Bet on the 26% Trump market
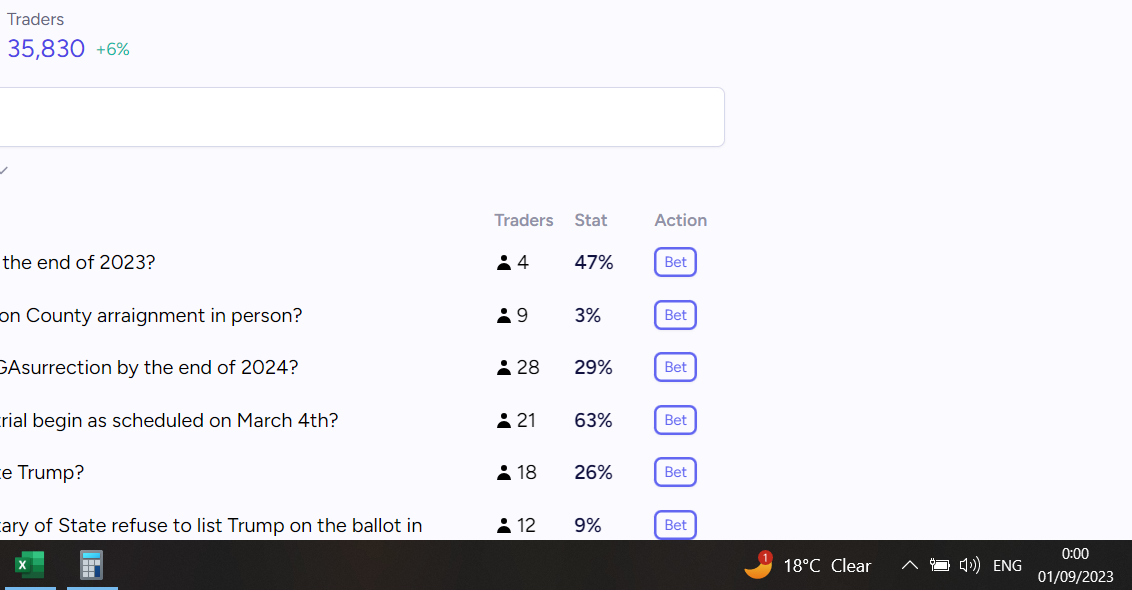Screen dimensions: 1132x590 [x=675, y=472]
